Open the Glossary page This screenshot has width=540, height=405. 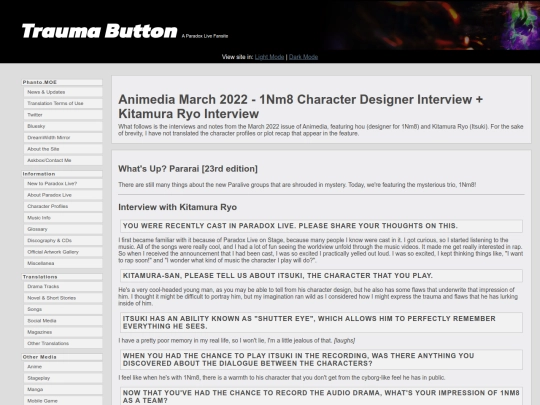coord(63,229)
